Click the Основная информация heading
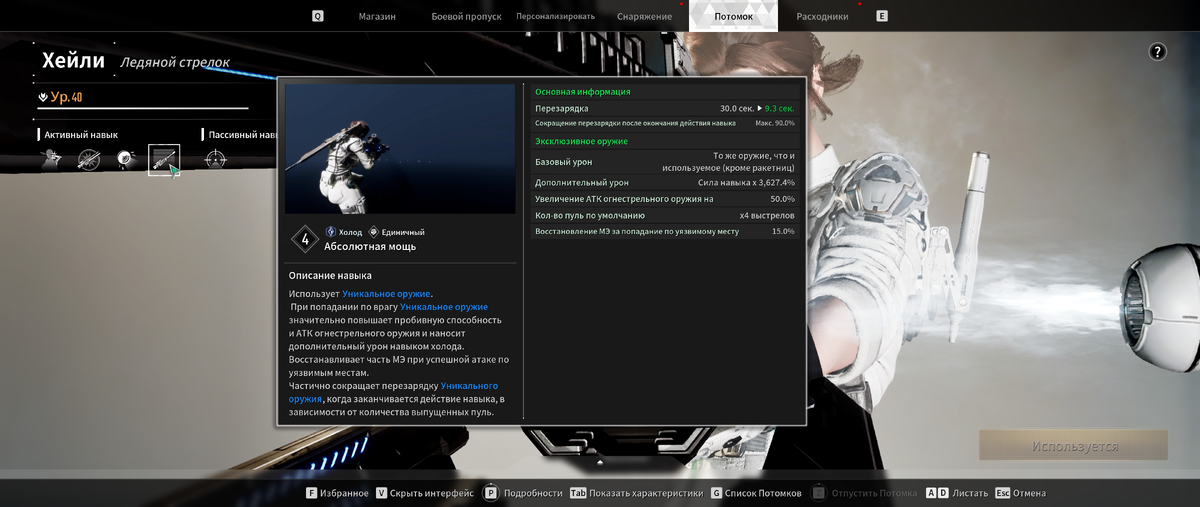 pyautogui.click(x=582, y=92)
